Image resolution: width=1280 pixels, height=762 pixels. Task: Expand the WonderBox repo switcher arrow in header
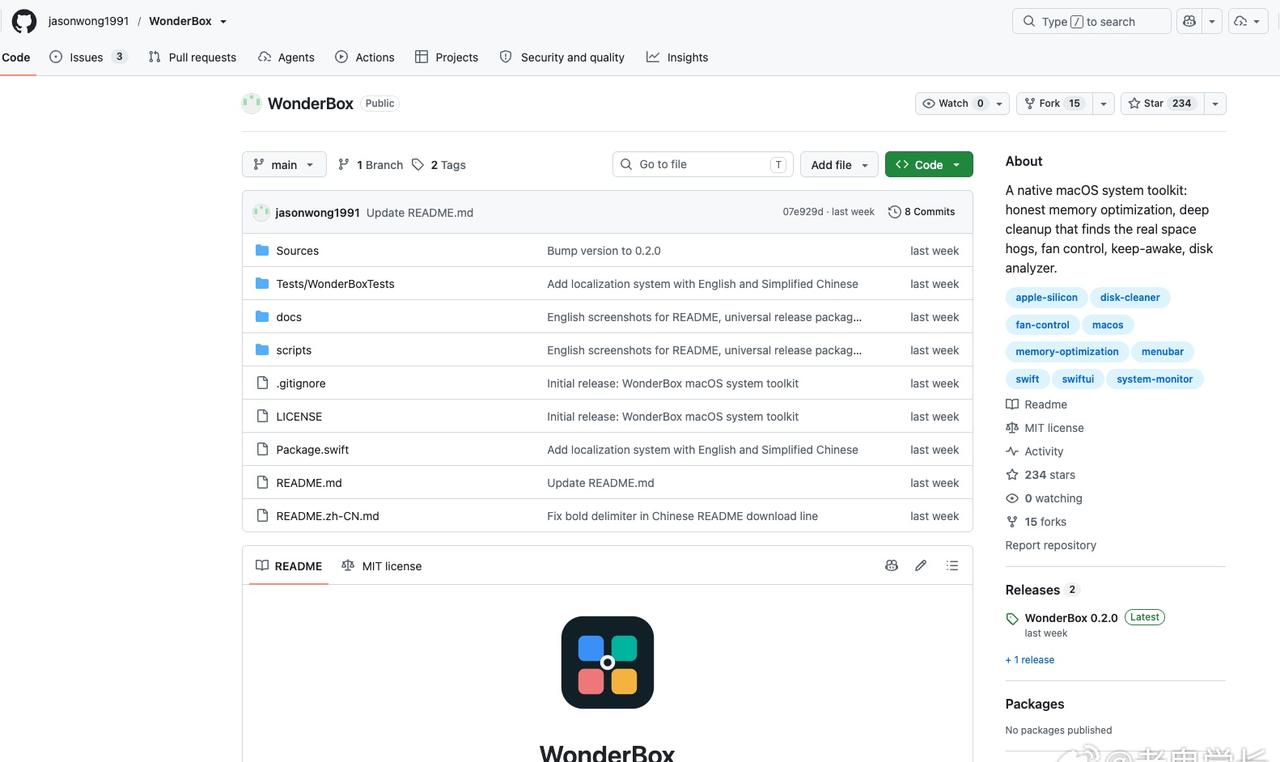(x=223, y=21)
